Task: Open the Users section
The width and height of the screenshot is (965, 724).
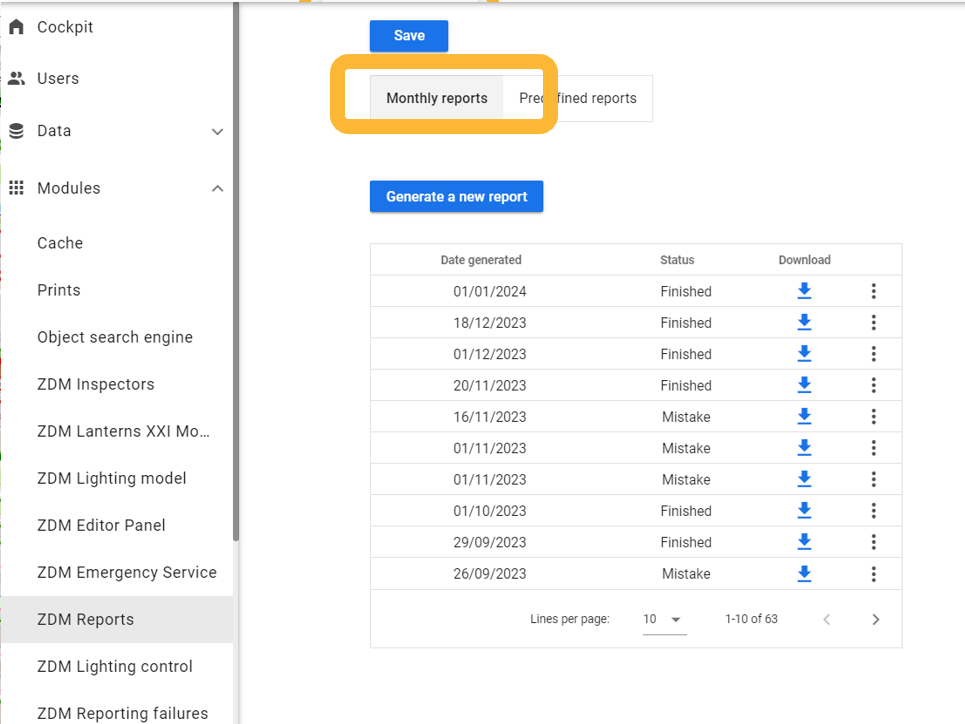Action: [x=58, y=79]
